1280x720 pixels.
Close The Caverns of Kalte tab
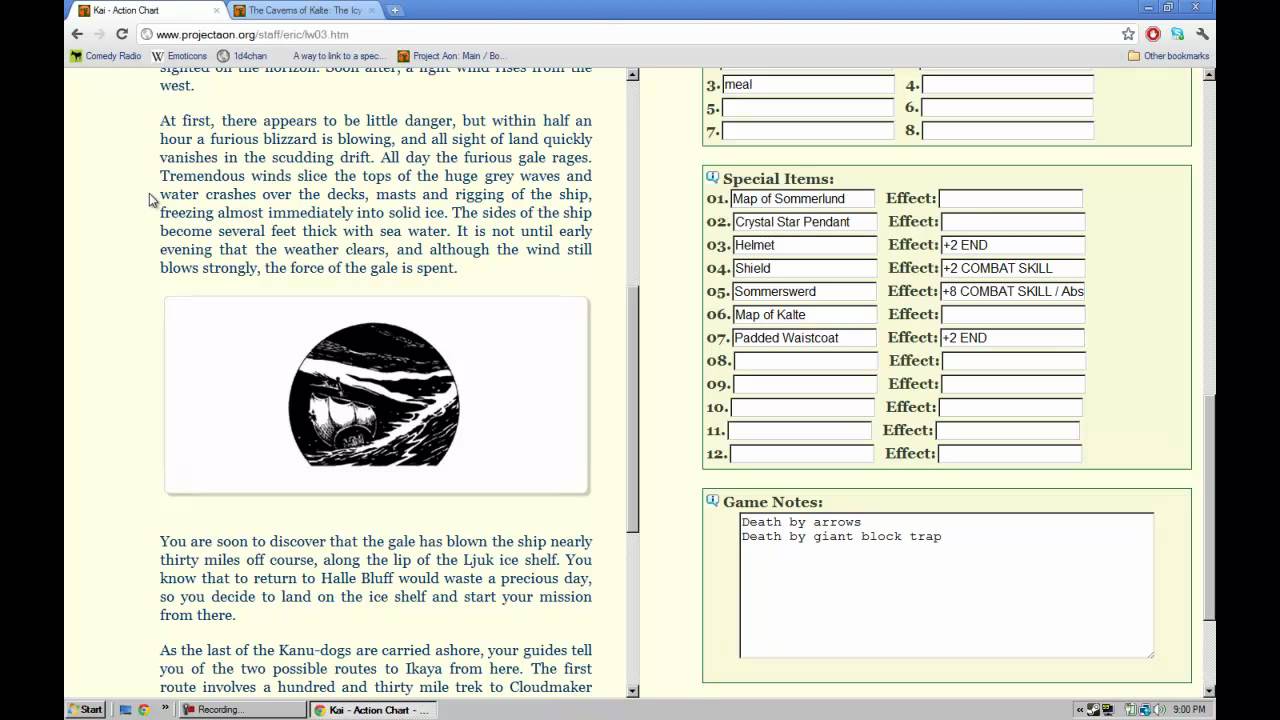tap(372, 10)
